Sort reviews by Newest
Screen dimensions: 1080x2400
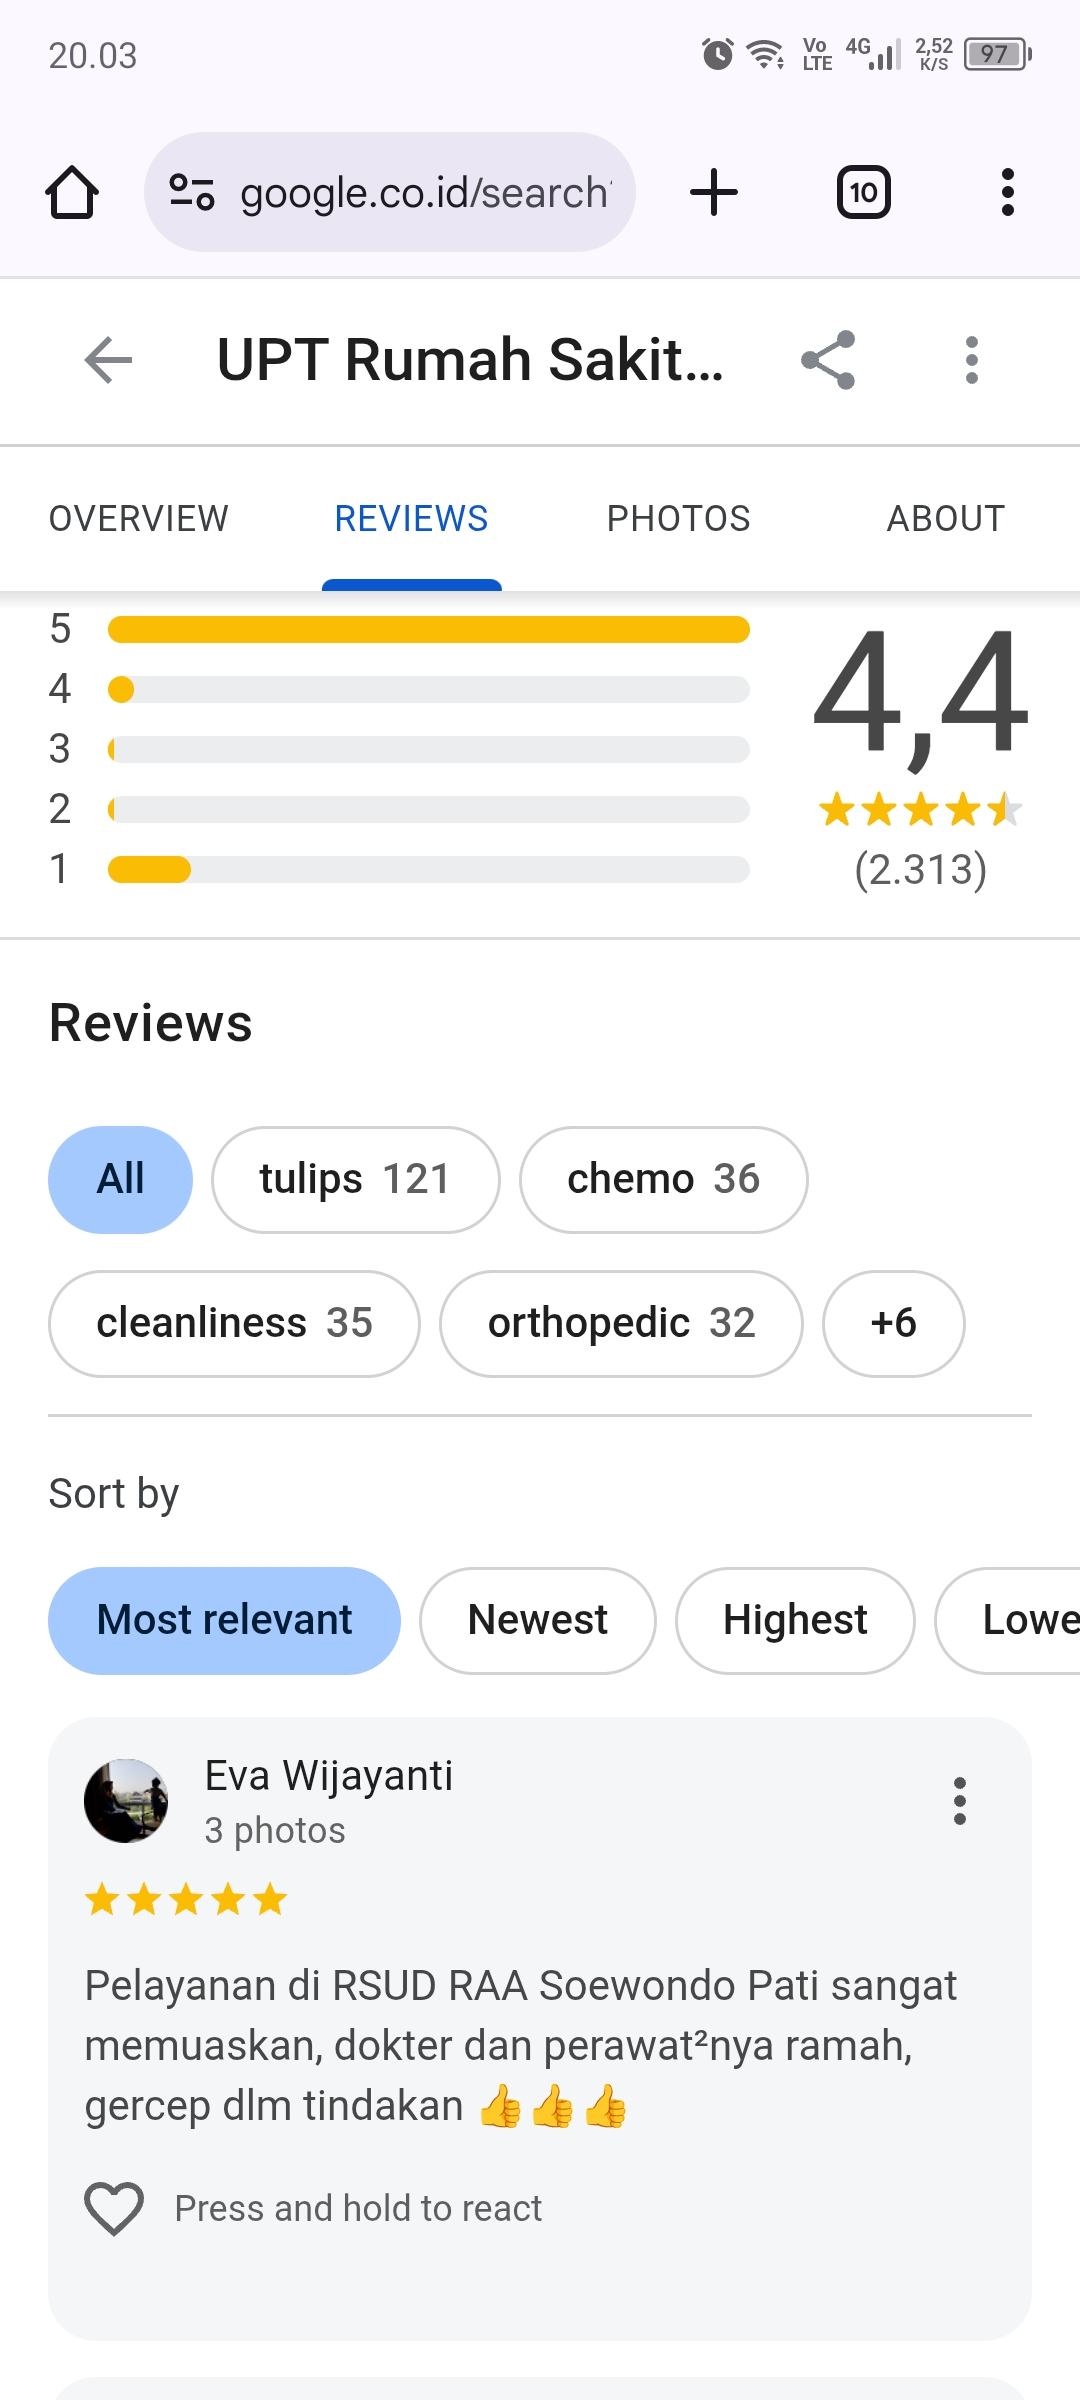coord(537,1620)
